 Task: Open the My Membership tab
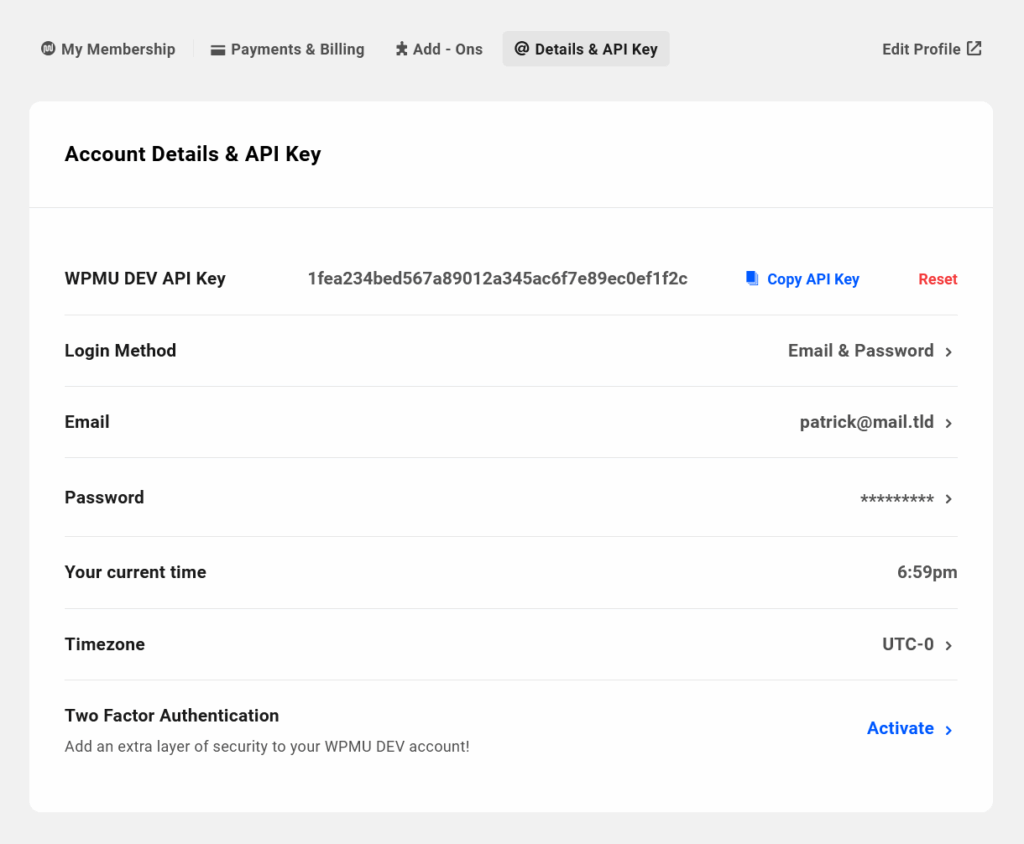coord(108,49)
